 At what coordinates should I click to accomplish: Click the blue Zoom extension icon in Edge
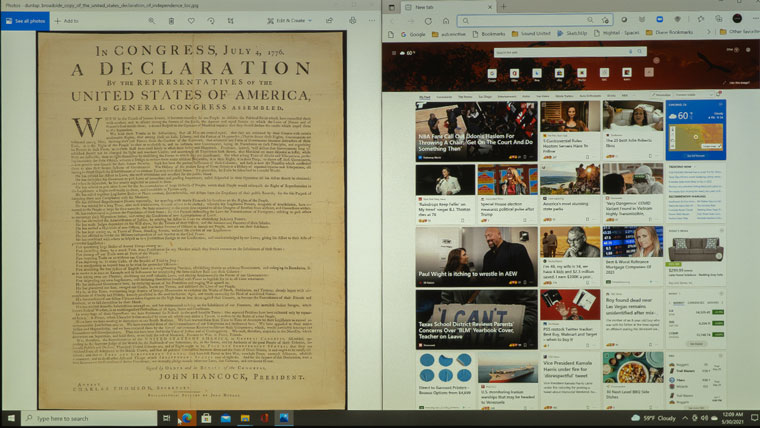(660, 19)
